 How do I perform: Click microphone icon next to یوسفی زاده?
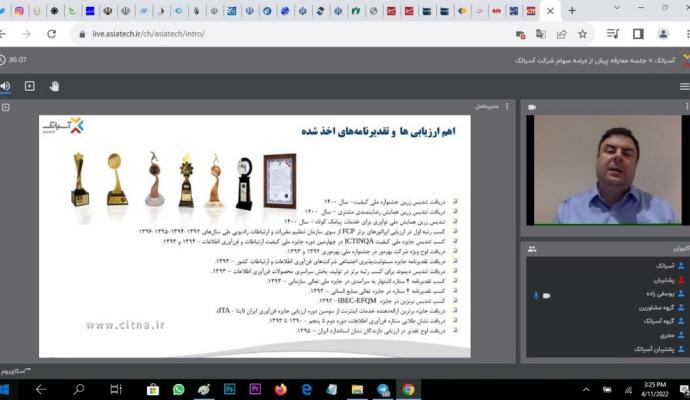(535, 295)
